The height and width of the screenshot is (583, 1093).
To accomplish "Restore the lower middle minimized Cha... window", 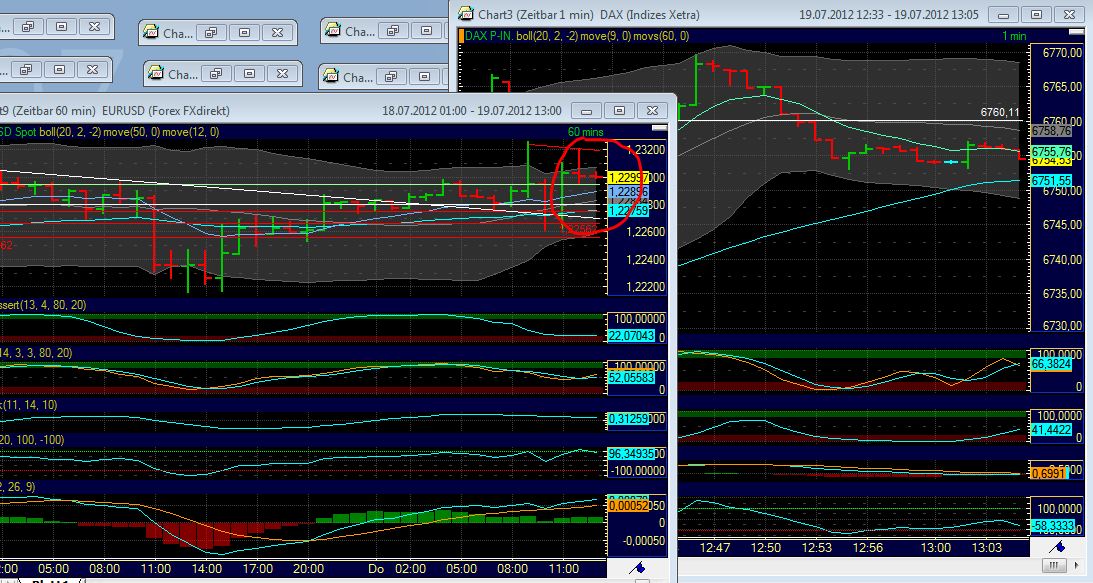I will pos(216,73).
